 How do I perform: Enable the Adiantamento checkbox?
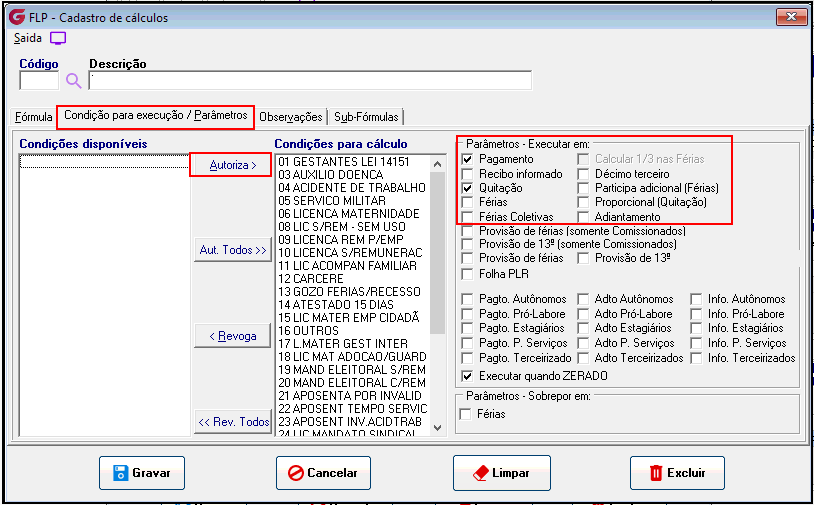point(584,216)
